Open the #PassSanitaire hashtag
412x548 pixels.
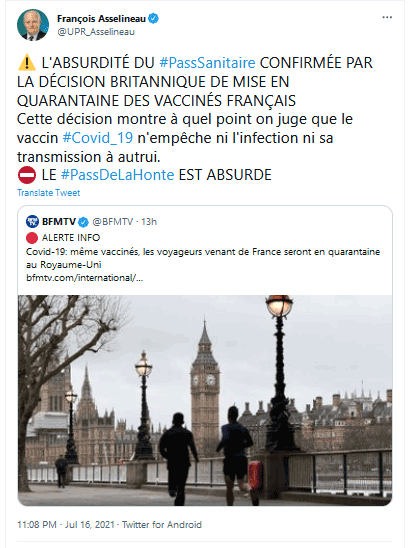tap(208, 63)
